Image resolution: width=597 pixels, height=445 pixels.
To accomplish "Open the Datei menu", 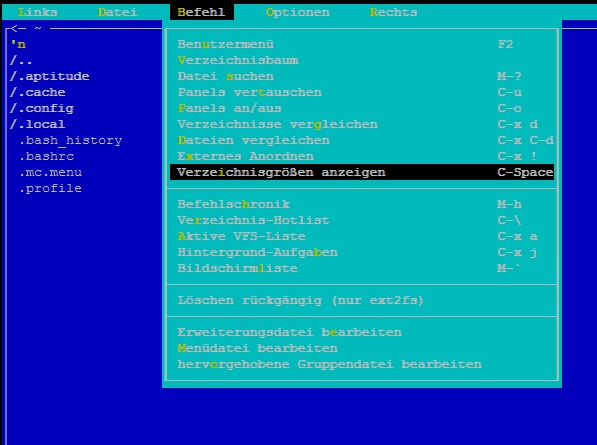I will click(x=117, y=12).
